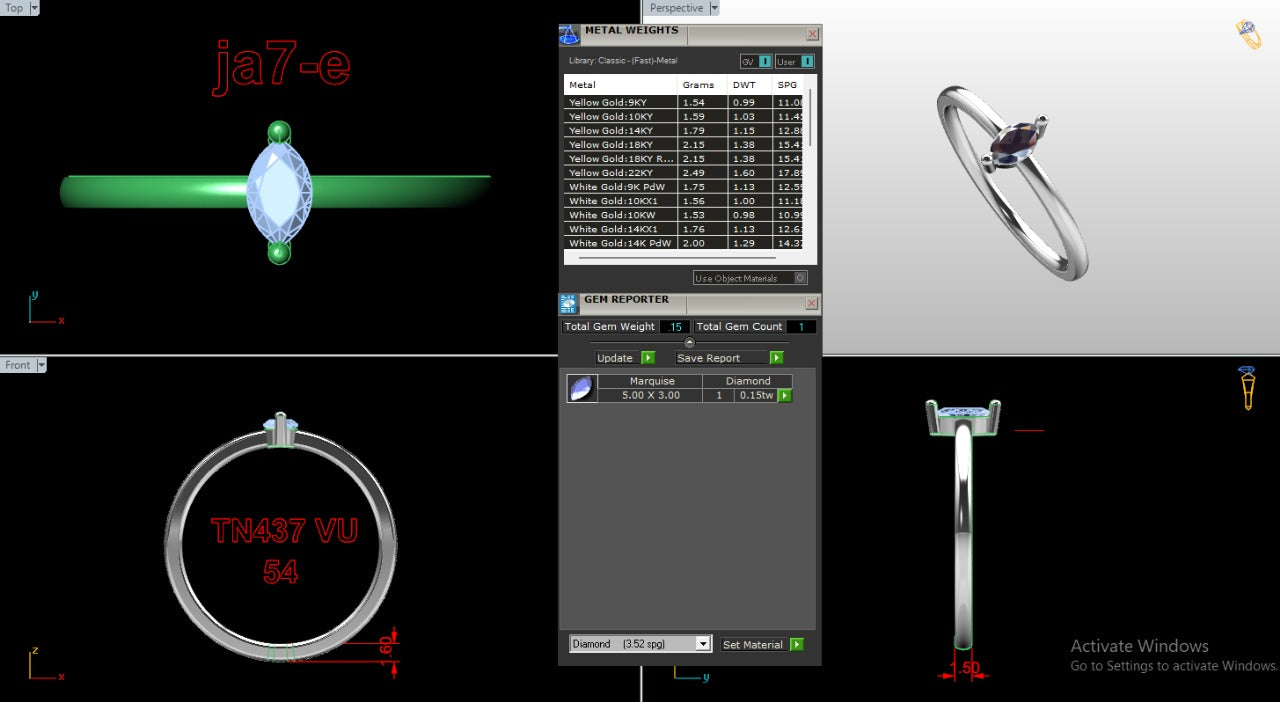Screen dimensions: 1280x702
Task: Click the ring icon in Perspective viewport corner
Action: 1248,34
